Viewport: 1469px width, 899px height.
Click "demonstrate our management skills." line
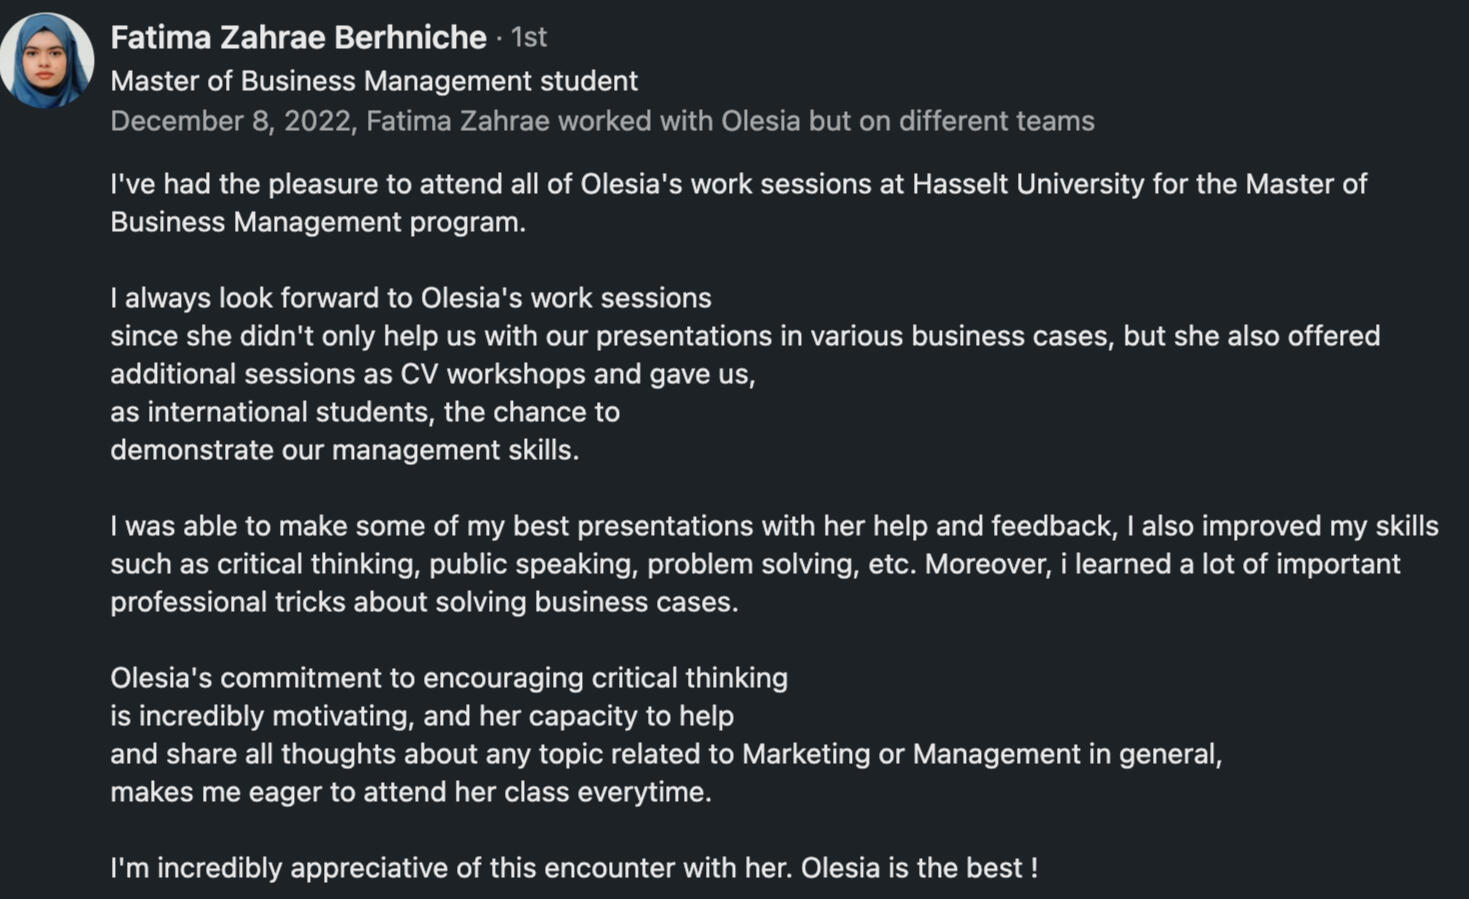click(x=344, y=450)
